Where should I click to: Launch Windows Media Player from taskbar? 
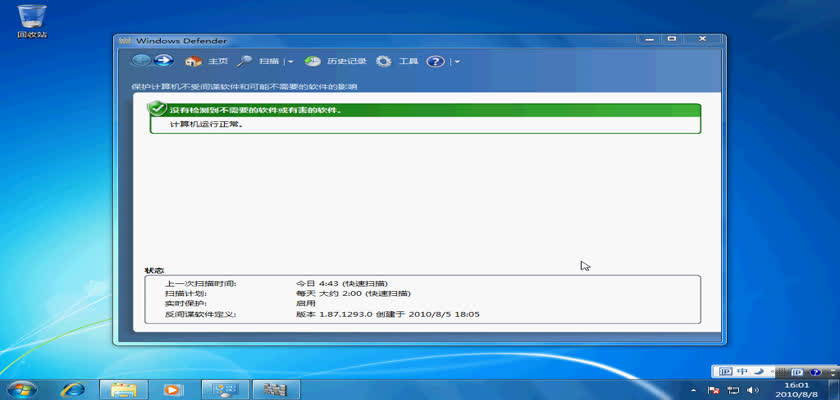point(173,389)
